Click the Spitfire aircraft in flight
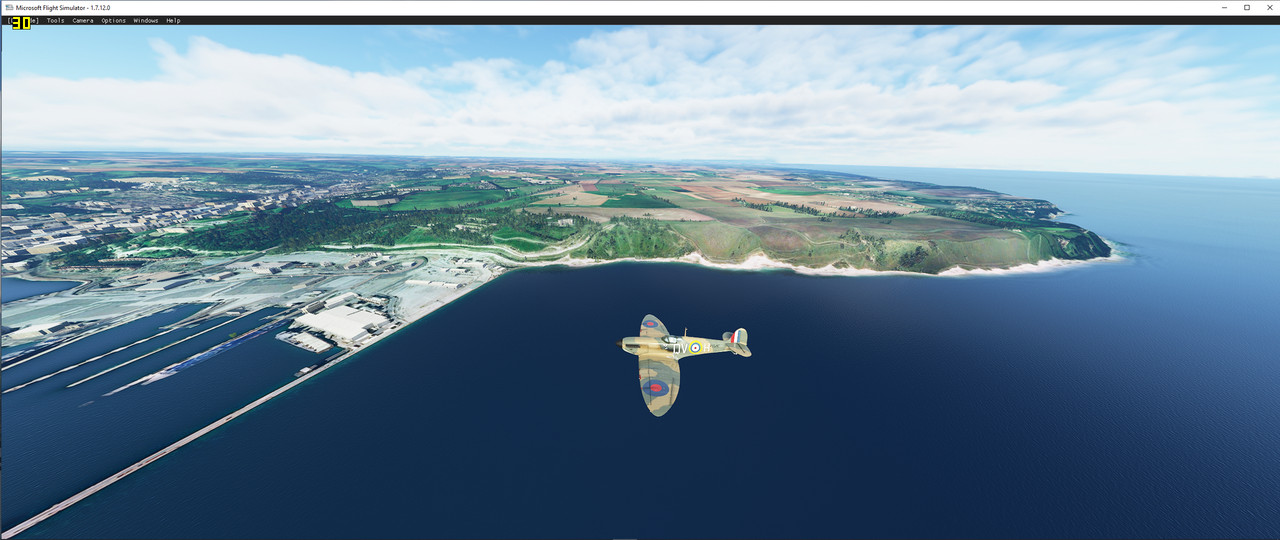The height and width of the screenshot is (540, 1280). (x=682, y=363)
